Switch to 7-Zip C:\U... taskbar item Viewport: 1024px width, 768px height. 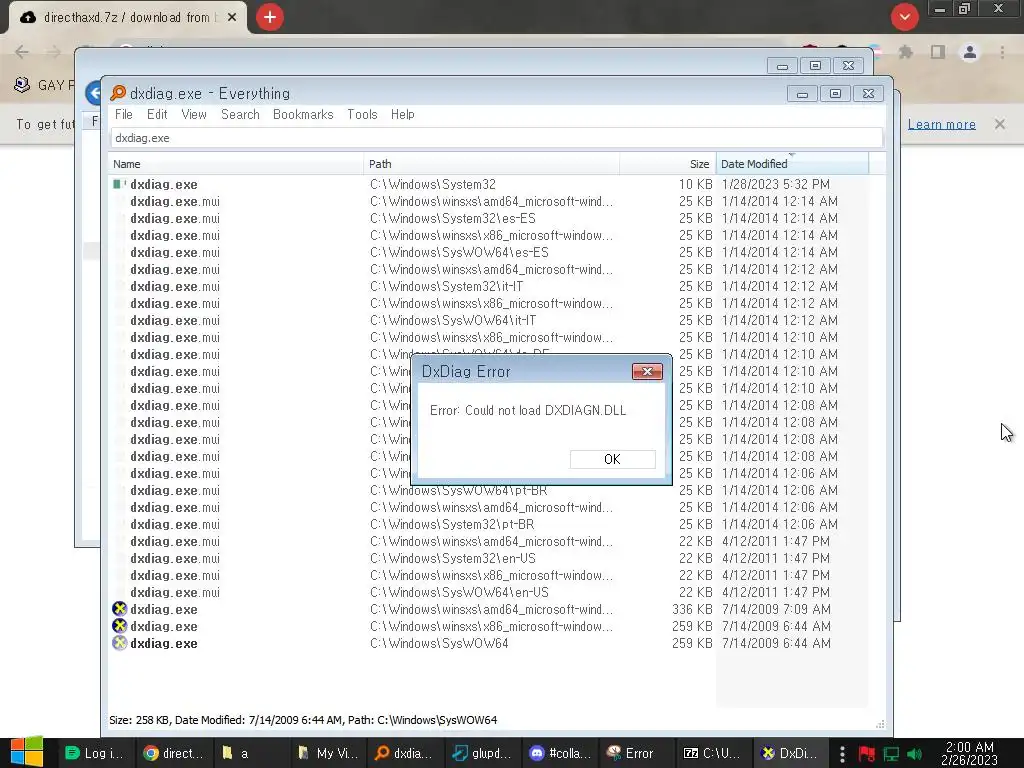[713, 753]
